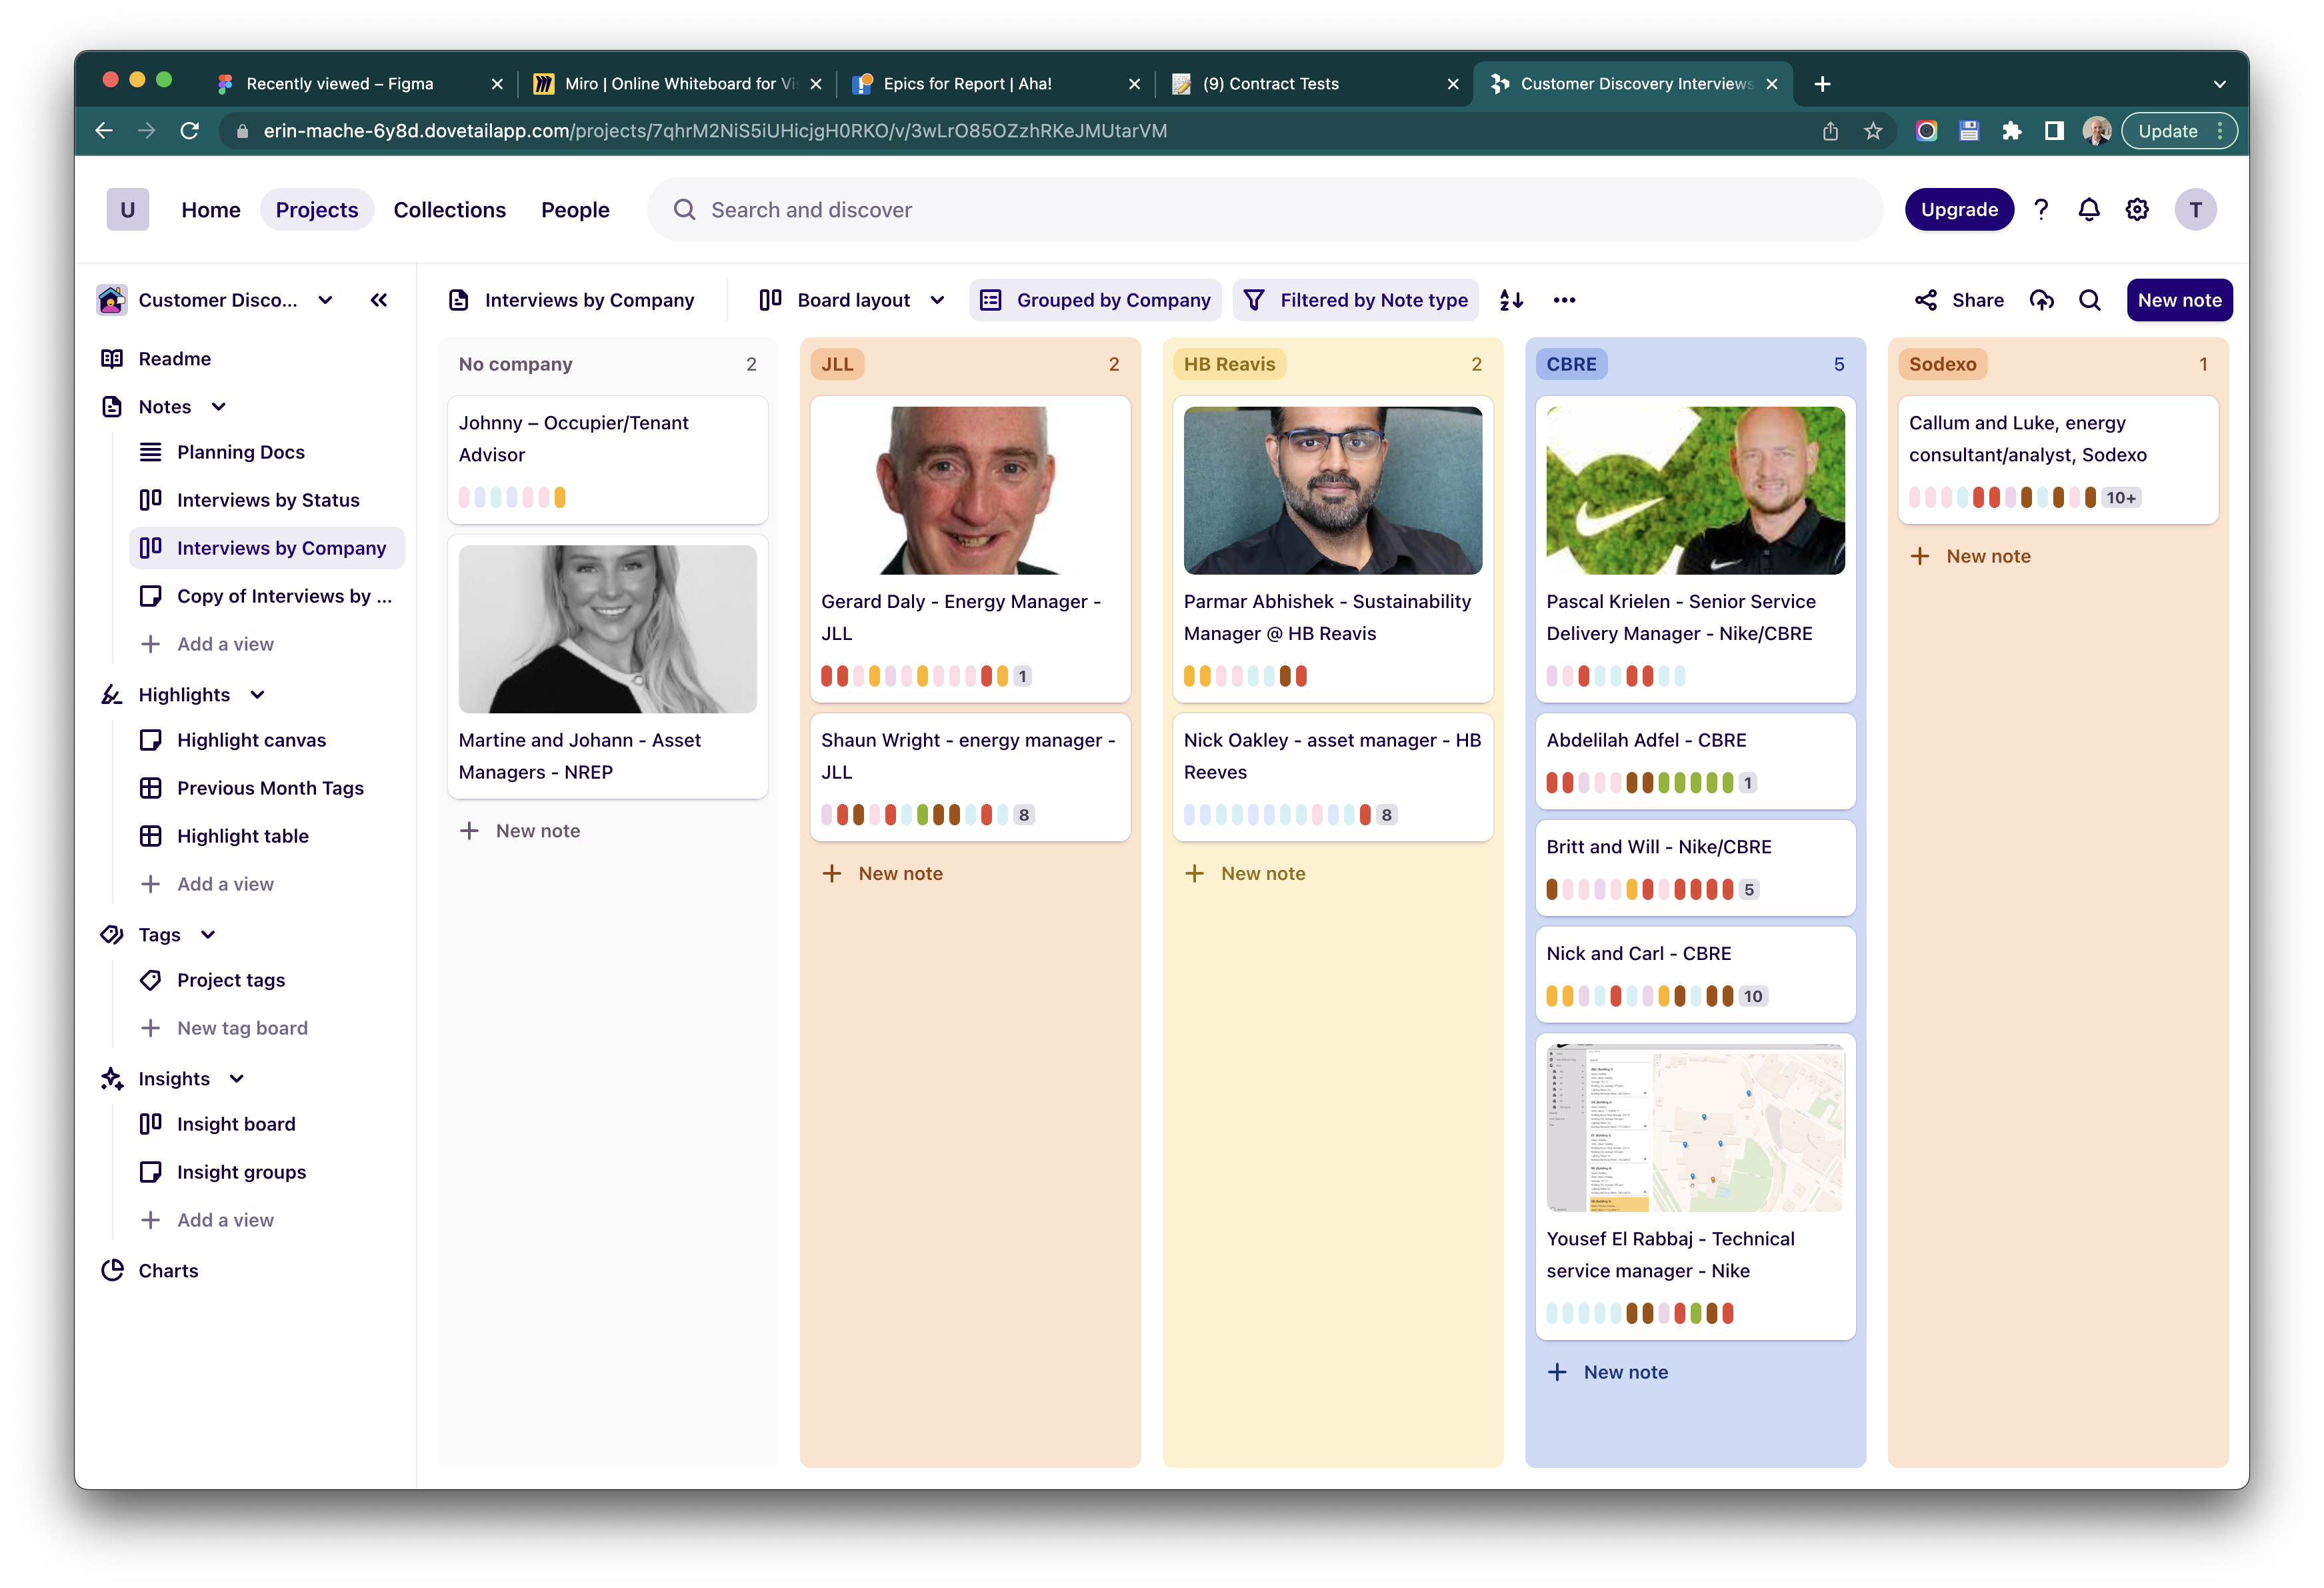The width and height of the screenshot is (2324, 1588).
Task: Click the New note button top right
Action: [x=2179, y=300]
